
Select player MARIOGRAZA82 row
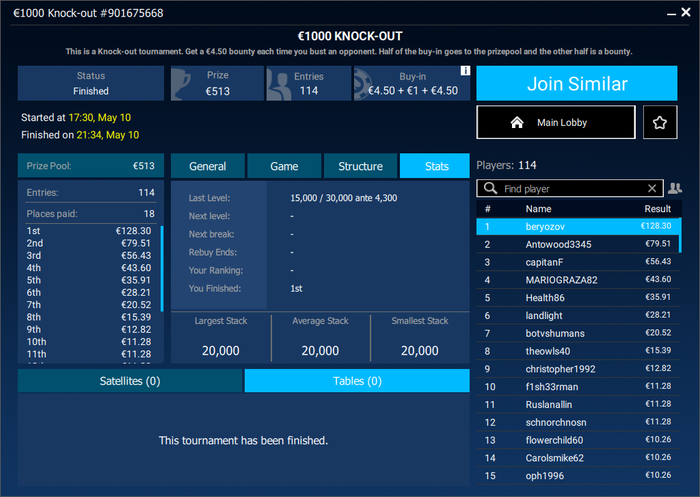[x=578, y=280]
